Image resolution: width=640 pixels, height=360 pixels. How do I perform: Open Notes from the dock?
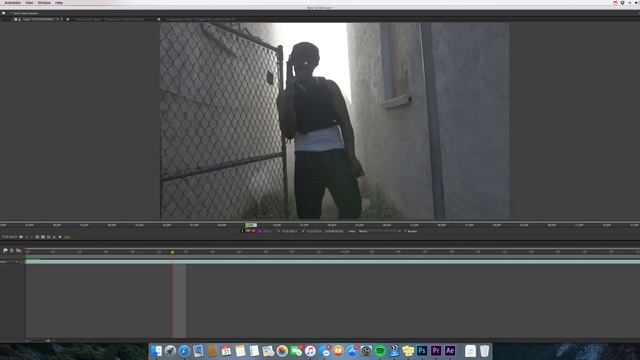[x=240, y=351]
